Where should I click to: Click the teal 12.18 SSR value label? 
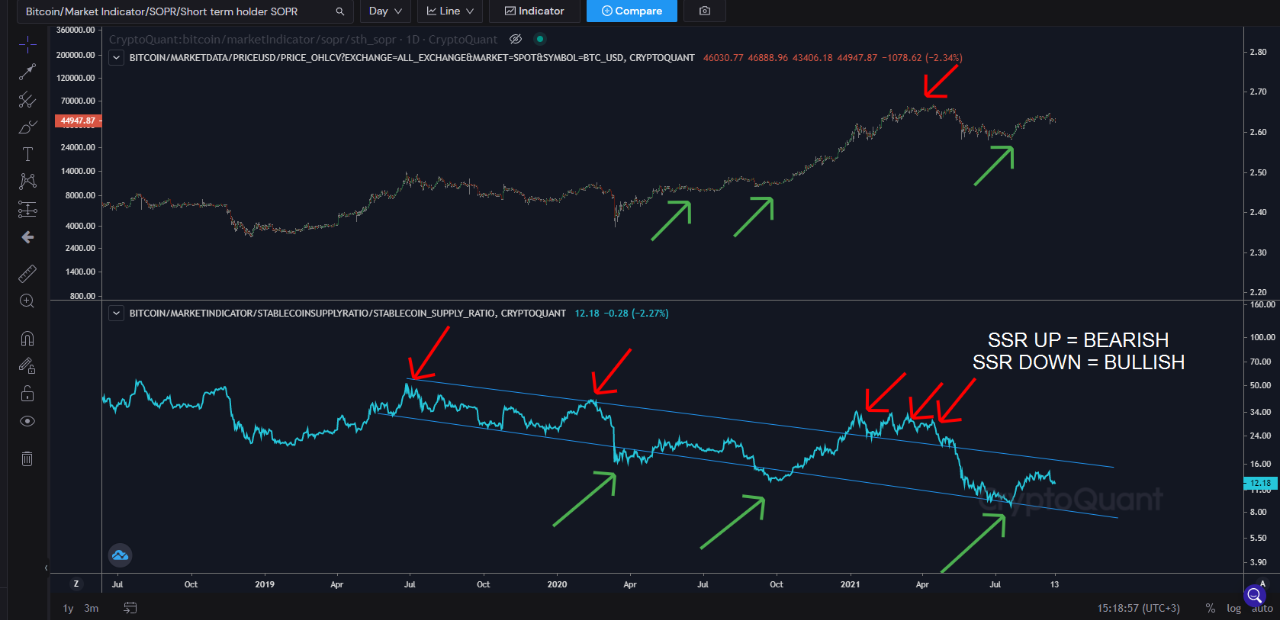(1258, 483)
